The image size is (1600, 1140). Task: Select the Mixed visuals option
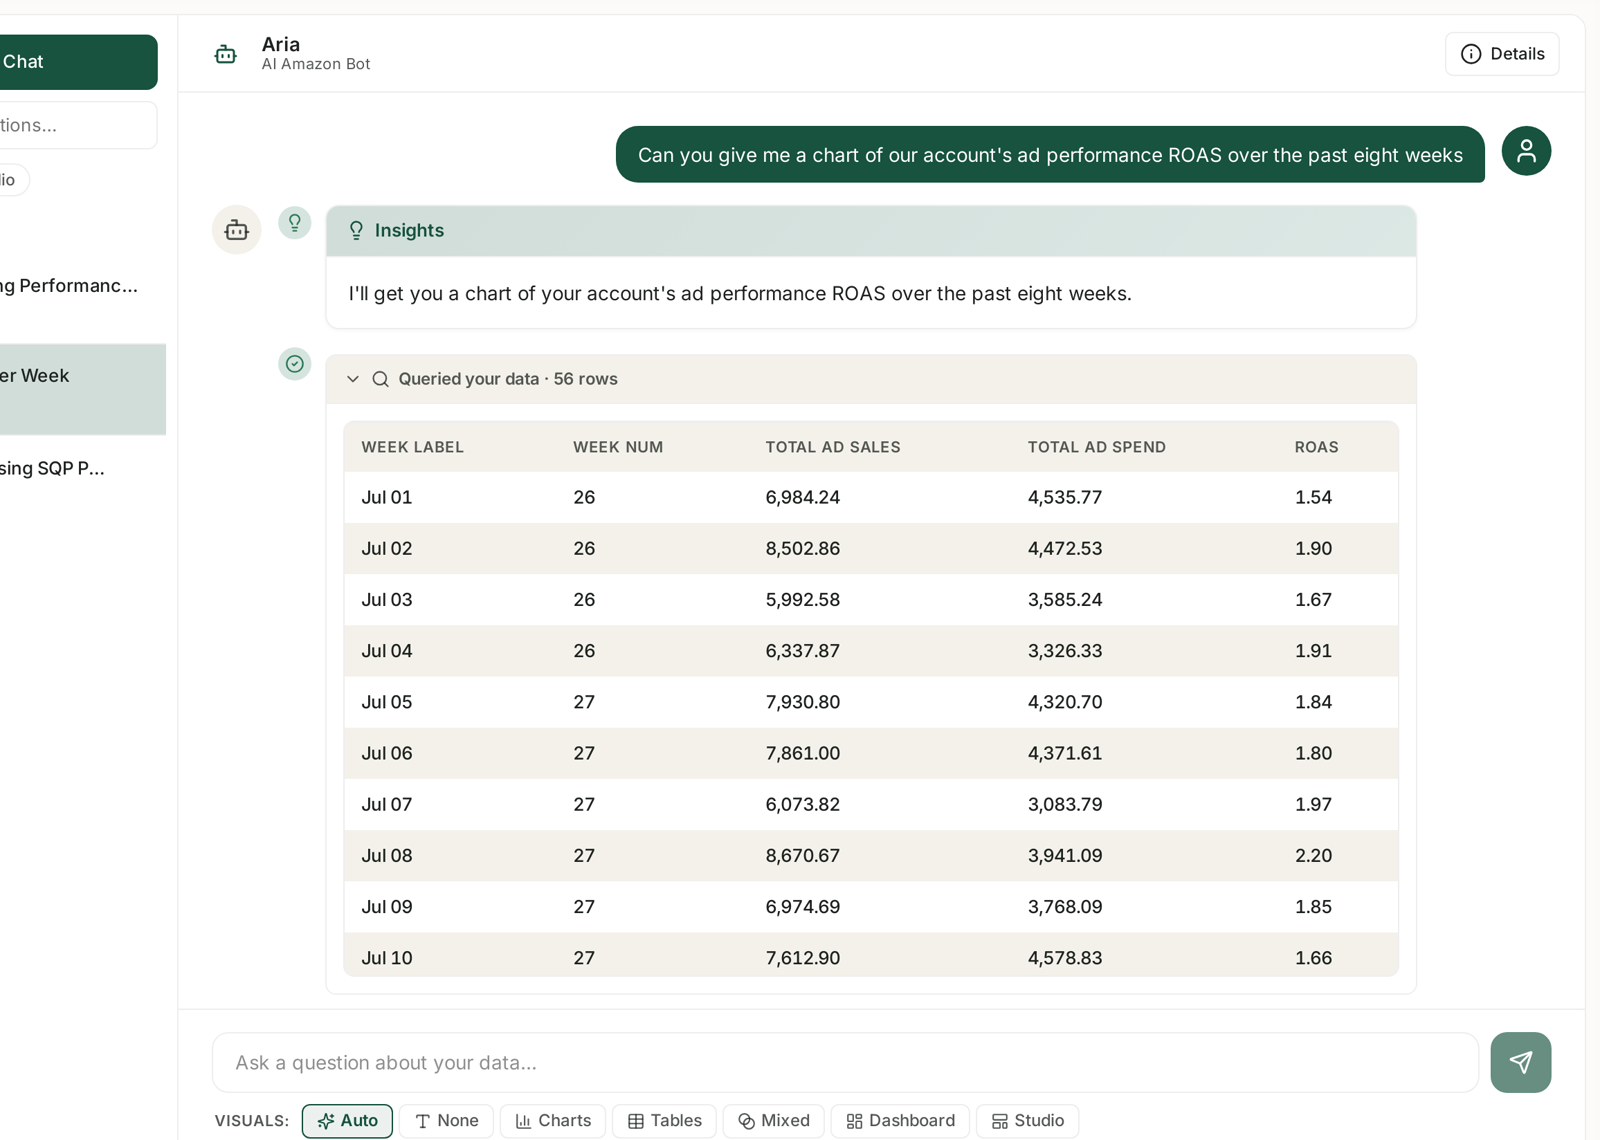(x=774, y=1121)
